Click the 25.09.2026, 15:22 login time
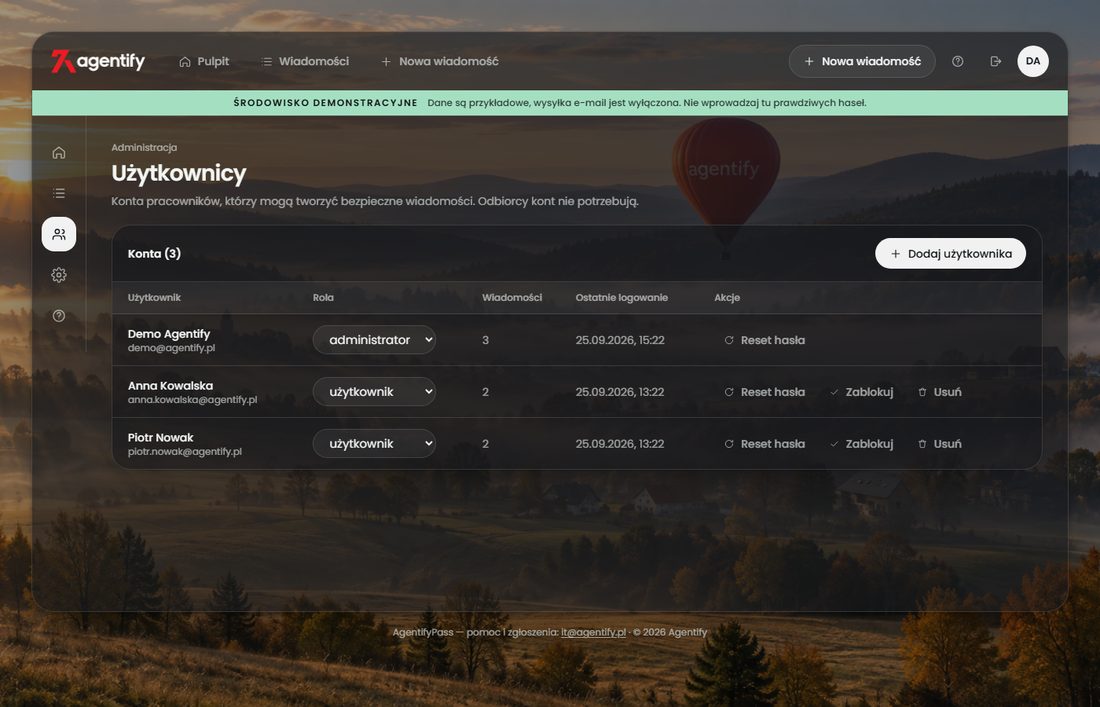The image size is (1100, 707). coord(620,340)
